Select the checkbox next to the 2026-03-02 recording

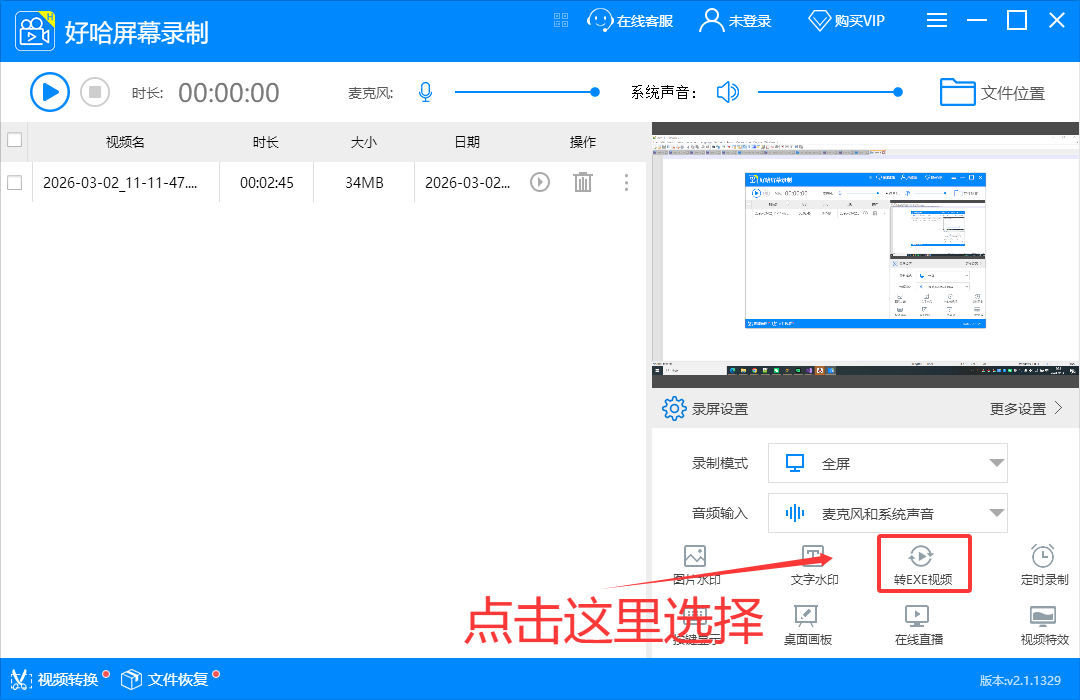(x=14, y=182)
